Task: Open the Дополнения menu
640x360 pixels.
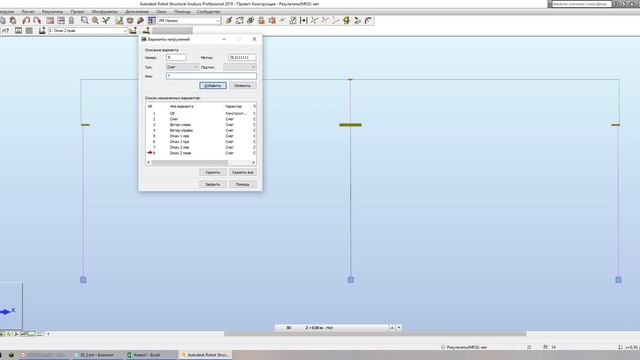Action: click(x=137, y=12)
